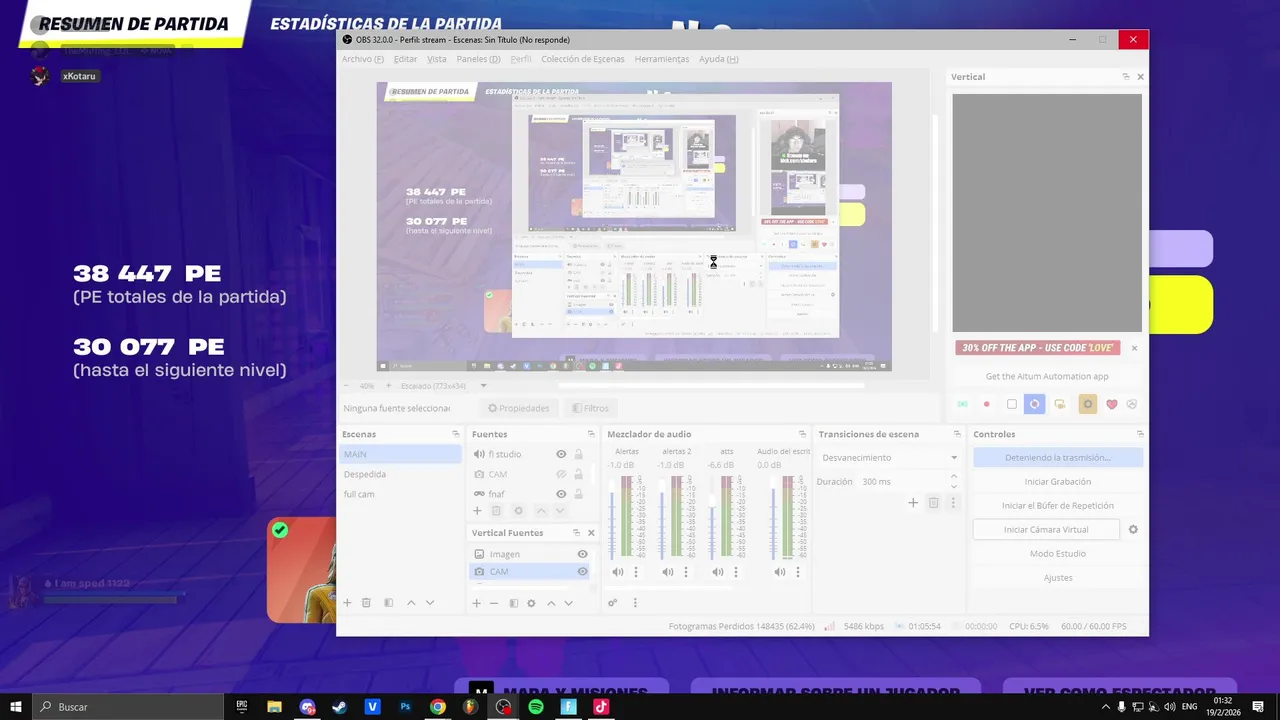Remove the source with the Fuentes trash icon
Image resolution: width=1280 pixels, height=720 pixels.
coord(496,511)
